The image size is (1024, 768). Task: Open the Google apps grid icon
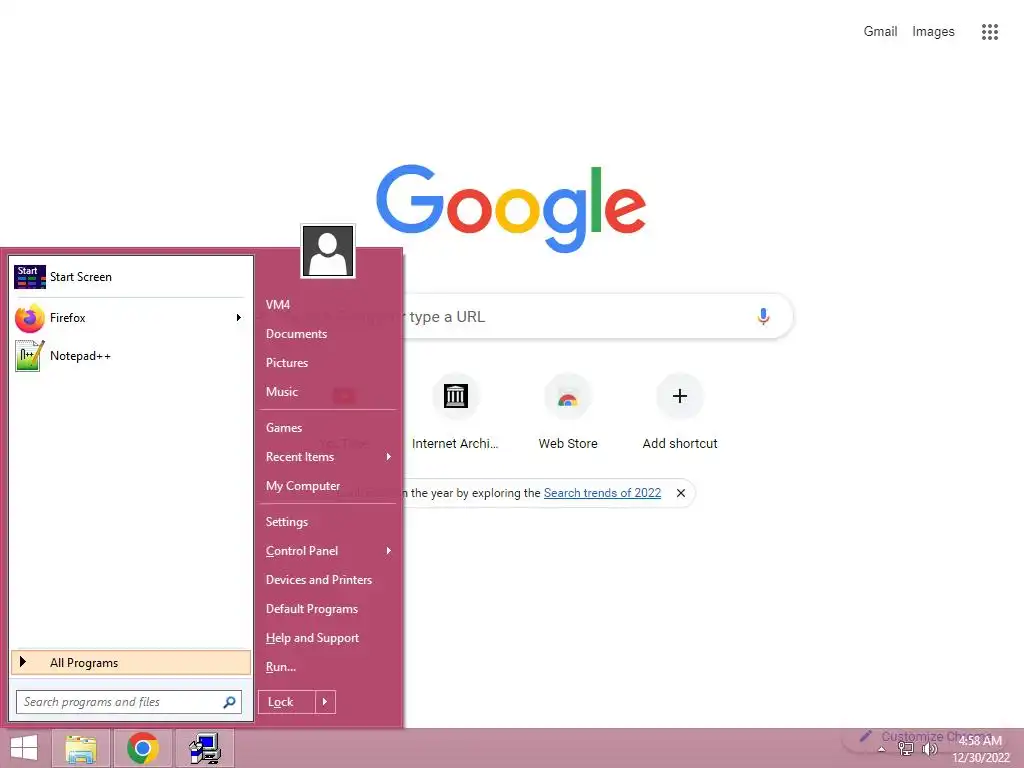pyautogui.click(x=990, y=32)
